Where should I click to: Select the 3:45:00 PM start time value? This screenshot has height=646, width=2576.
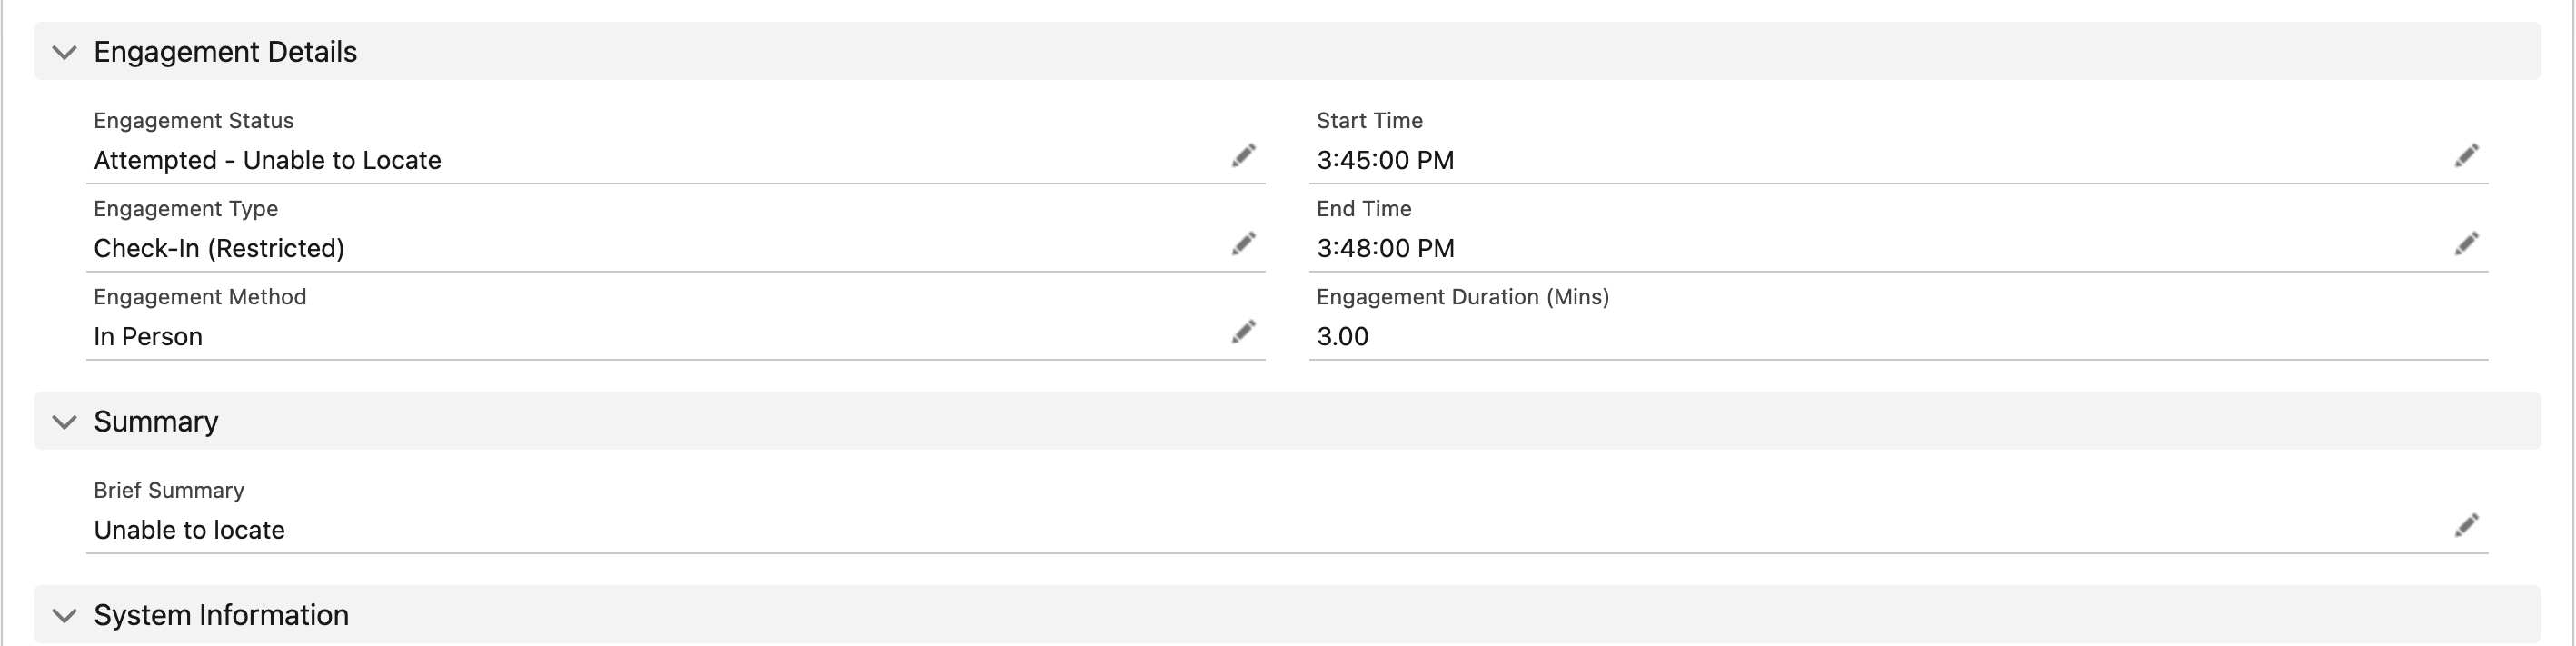tap(1385, 160)
